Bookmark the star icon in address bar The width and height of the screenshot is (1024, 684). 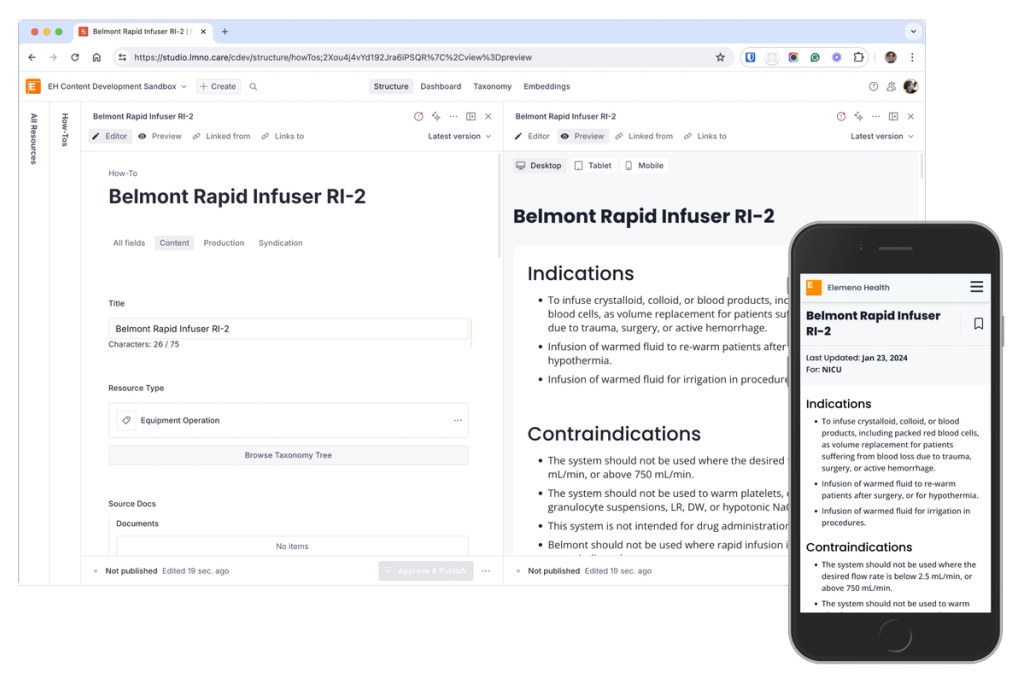pyautogui.click(x=720, y=57)
